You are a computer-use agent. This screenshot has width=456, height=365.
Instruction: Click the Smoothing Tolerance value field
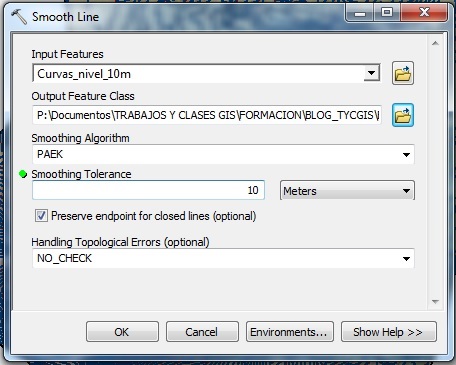click(148, 190)
